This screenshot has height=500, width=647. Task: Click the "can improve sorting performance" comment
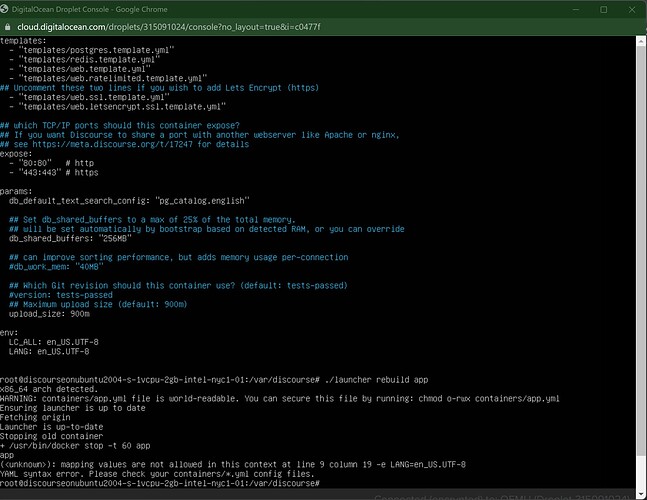(x=179, y=257)
